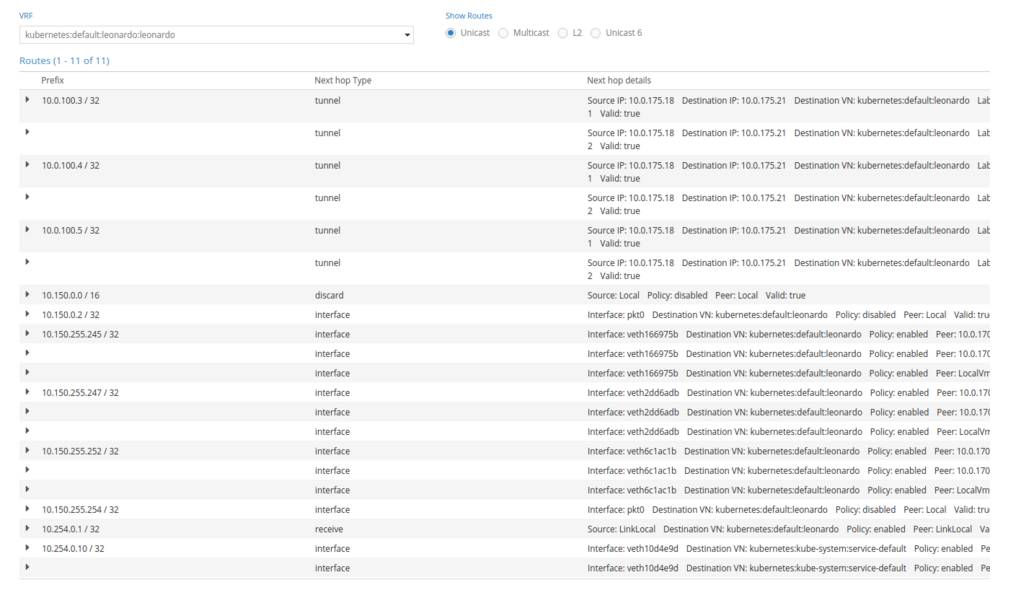The image size is (1013, 595).
Task: Click the Next hop Type column header
Action: [x=342, y=80]
